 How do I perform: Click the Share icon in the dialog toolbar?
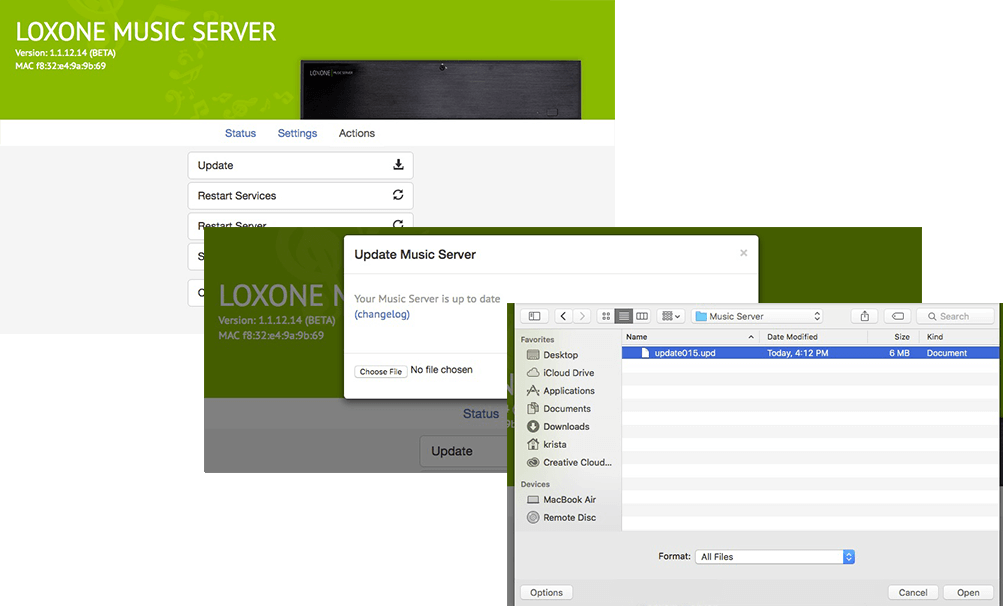point(864,315)
